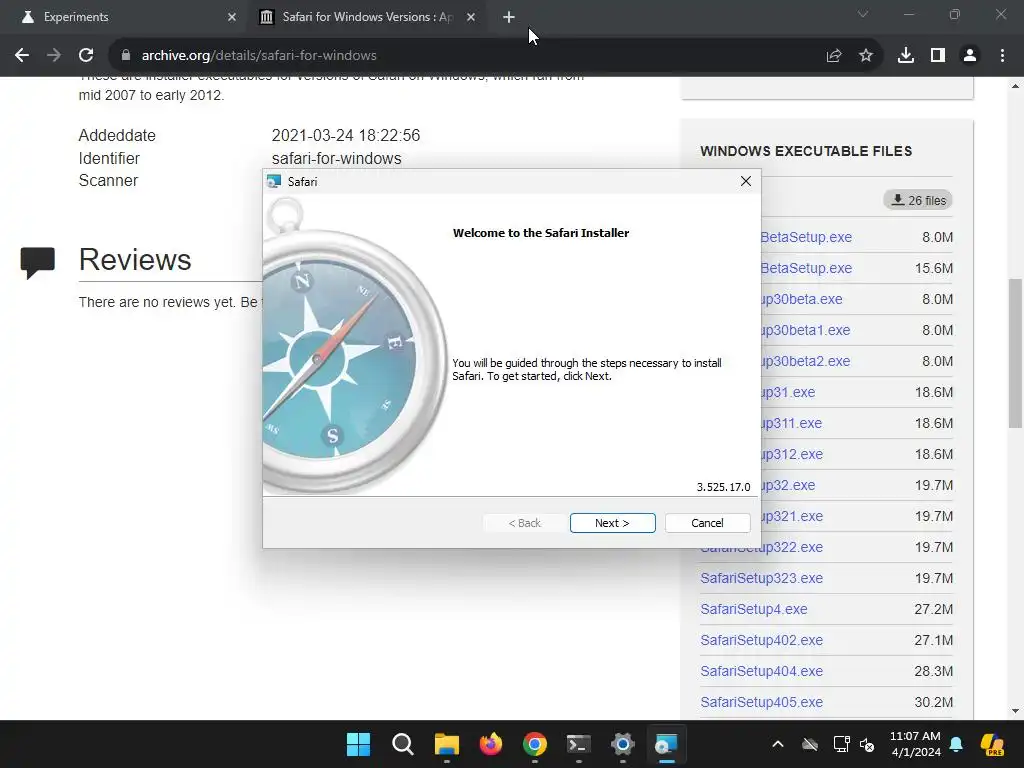Click the file link ending p321.exe
This screenshot has height=768, width=1024.
click(x=792, y=517)
